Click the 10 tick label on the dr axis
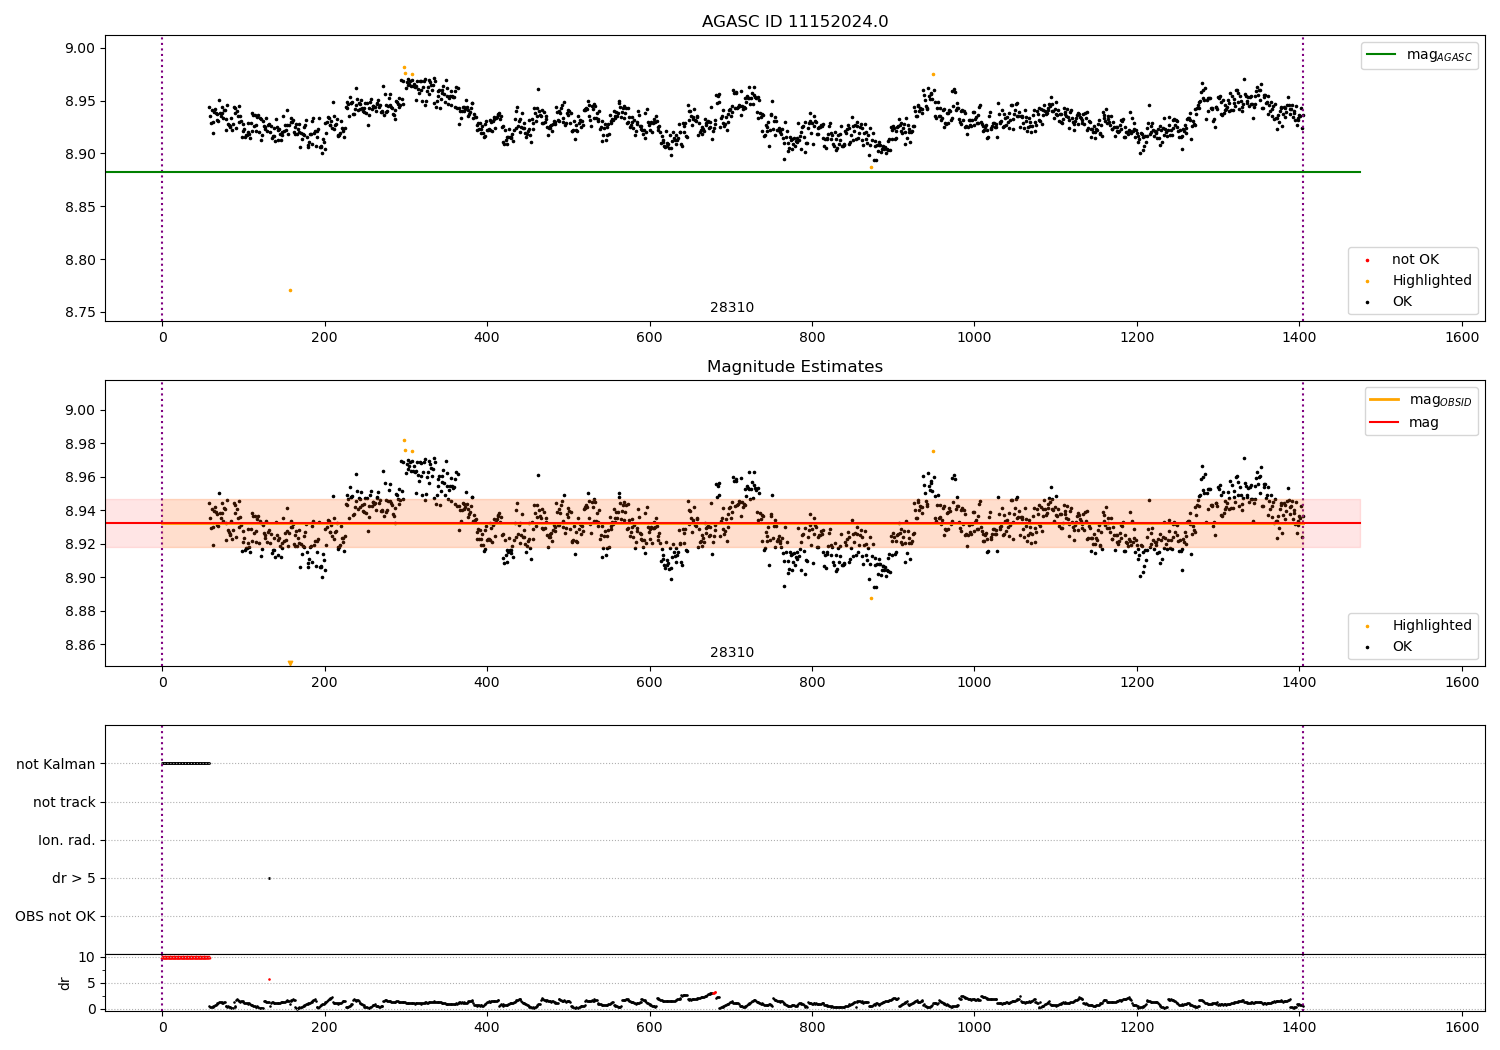Screen dimensions: 1500x1050 87,957
